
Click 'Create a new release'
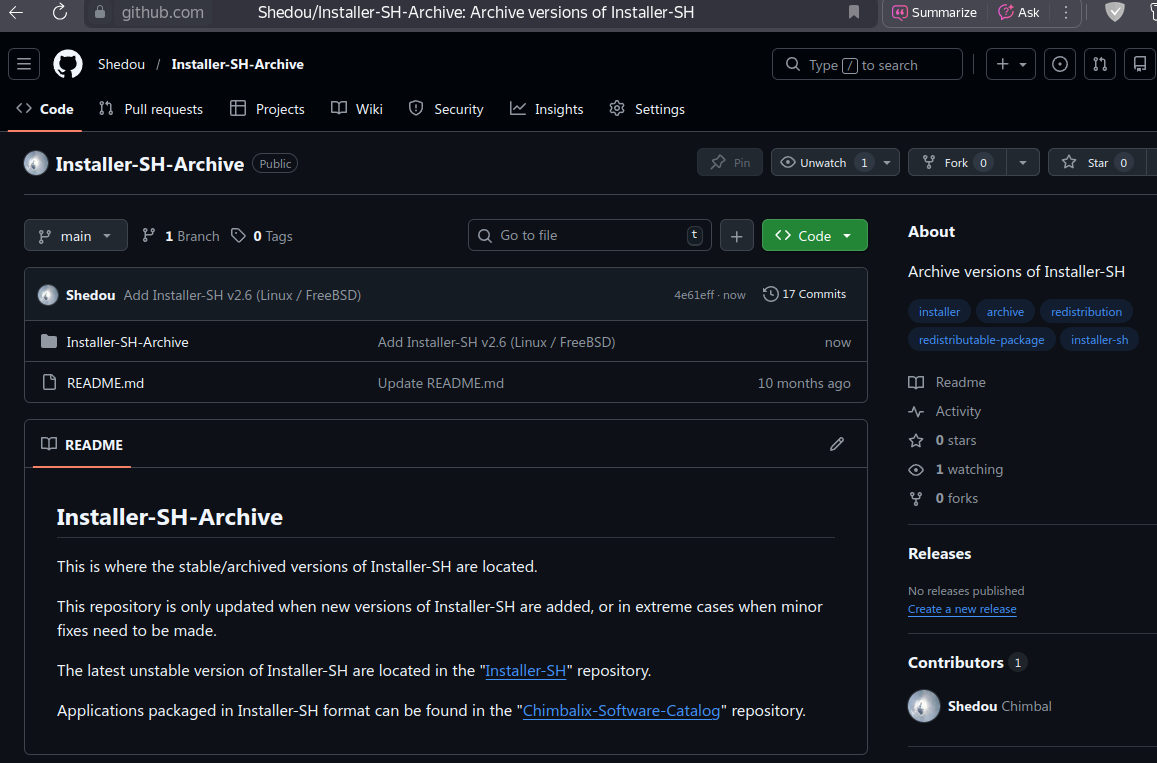point(962,609)
